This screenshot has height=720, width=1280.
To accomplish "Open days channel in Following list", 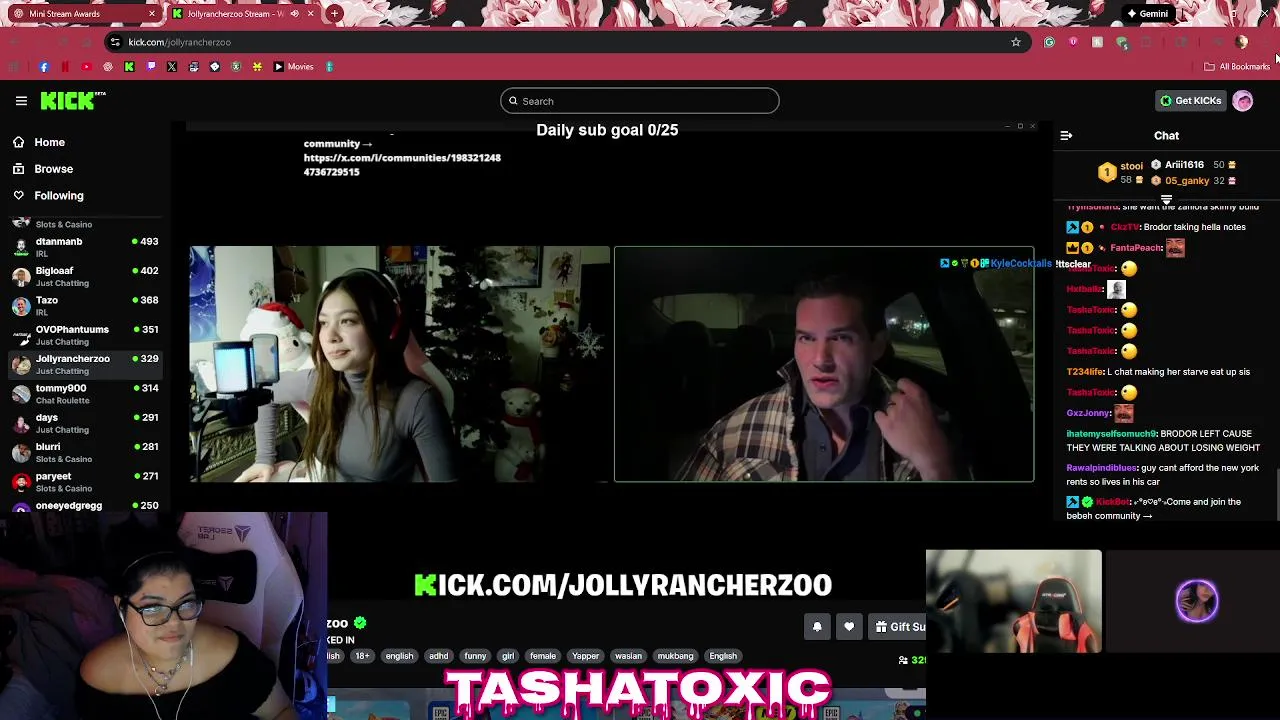I will click(85, 423).
